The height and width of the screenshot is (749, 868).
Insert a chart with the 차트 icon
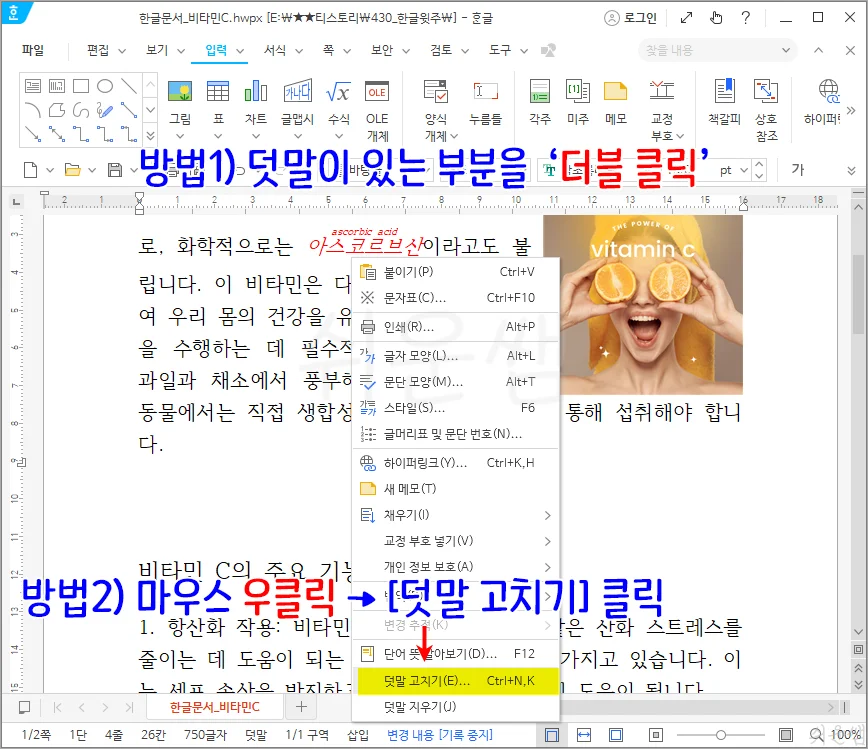(x=256, y=91)
